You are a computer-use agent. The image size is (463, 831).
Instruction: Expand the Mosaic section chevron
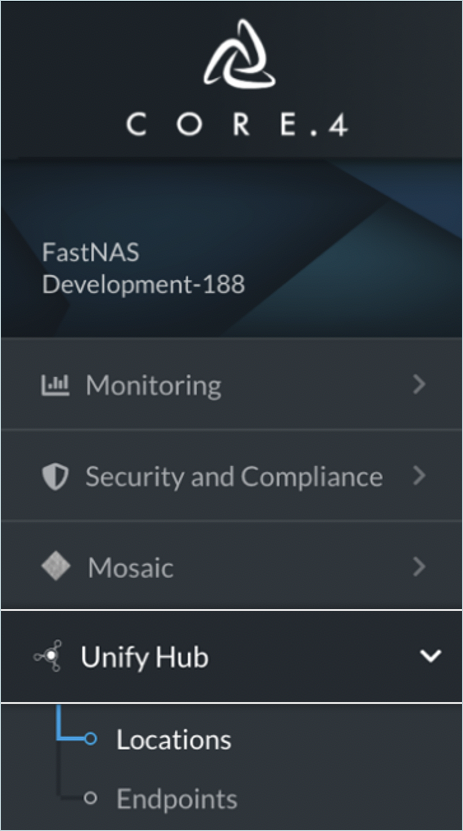point(420,567)
